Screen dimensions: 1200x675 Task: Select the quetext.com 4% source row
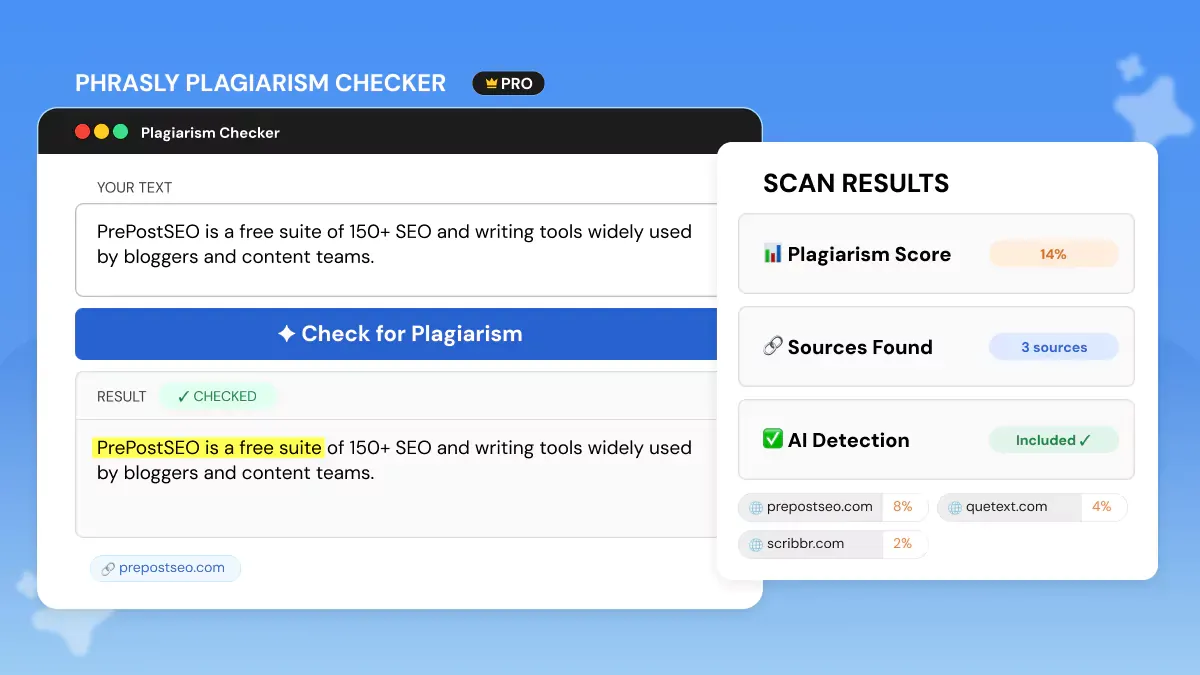1032,507
